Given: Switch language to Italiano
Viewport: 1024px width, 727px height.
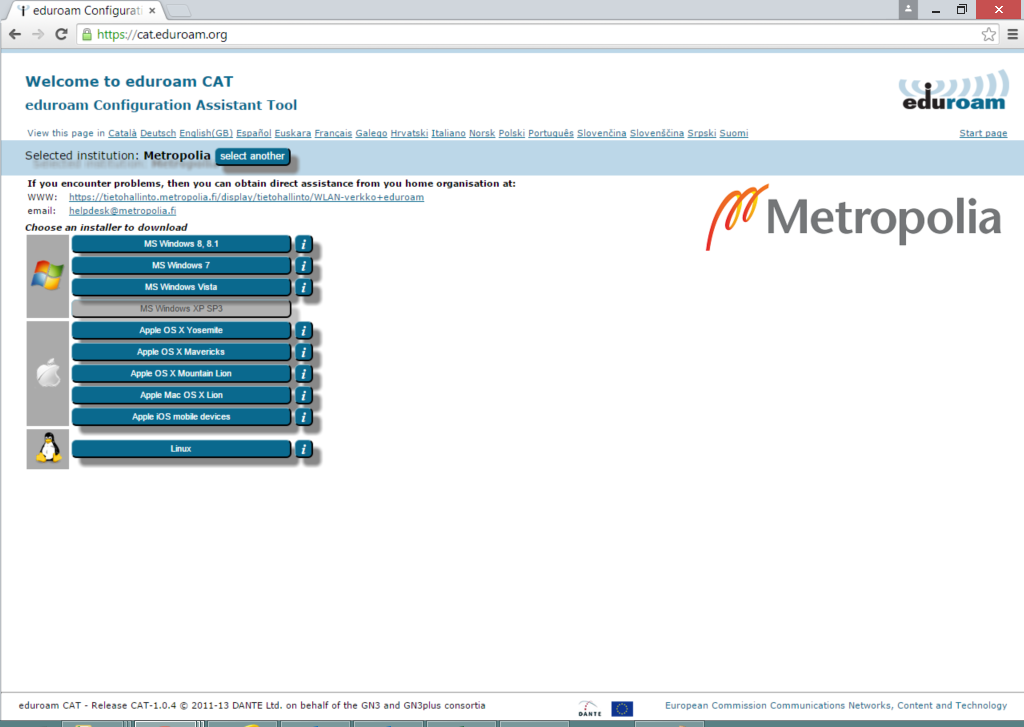Looking at the screenshot, I should tap(448, 133).
